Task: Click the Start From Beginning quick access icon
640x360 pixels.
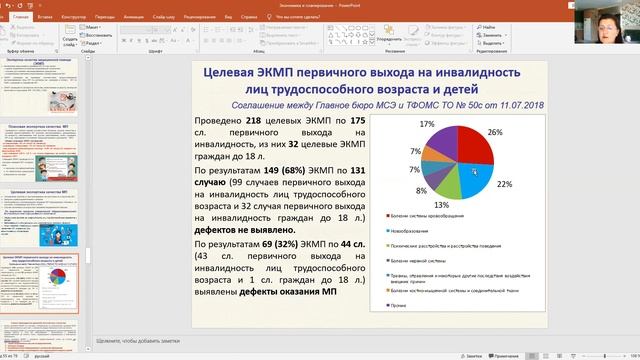Action: [x=30, y=6]
